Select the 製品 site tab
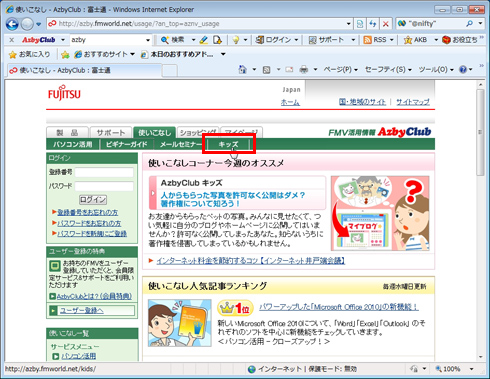490x379 pixels. click(67, 133)
